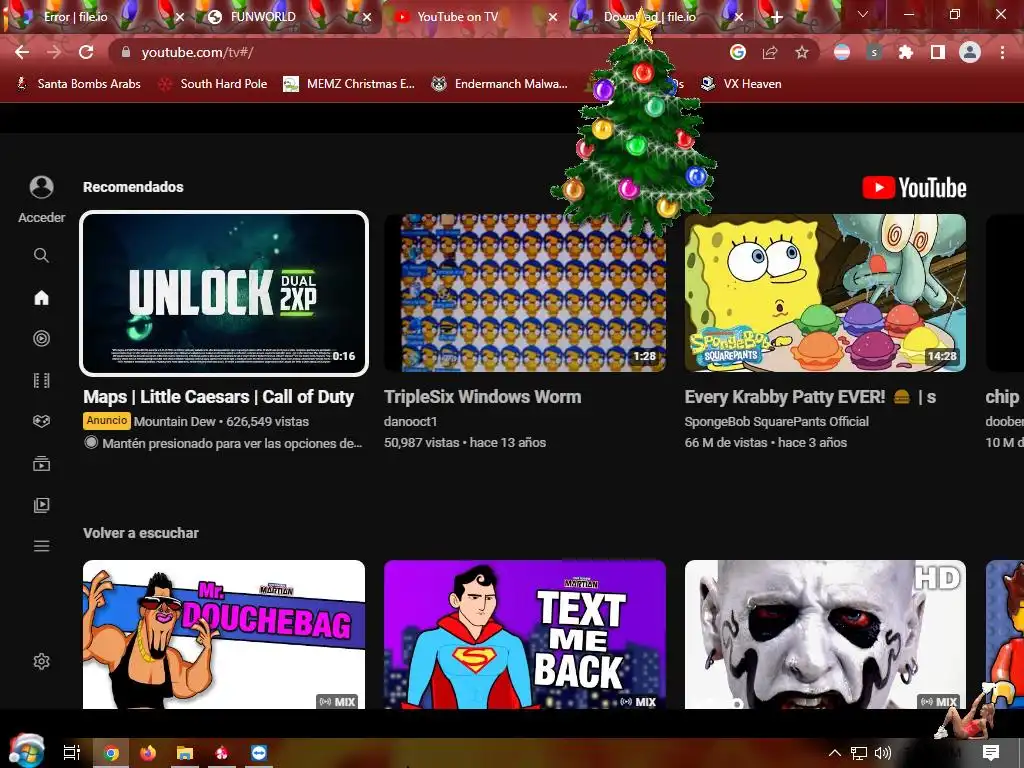Screen dimensions: 1024x768
Task: Open the music target icon in the sidebar
Action: pos(41,338)
